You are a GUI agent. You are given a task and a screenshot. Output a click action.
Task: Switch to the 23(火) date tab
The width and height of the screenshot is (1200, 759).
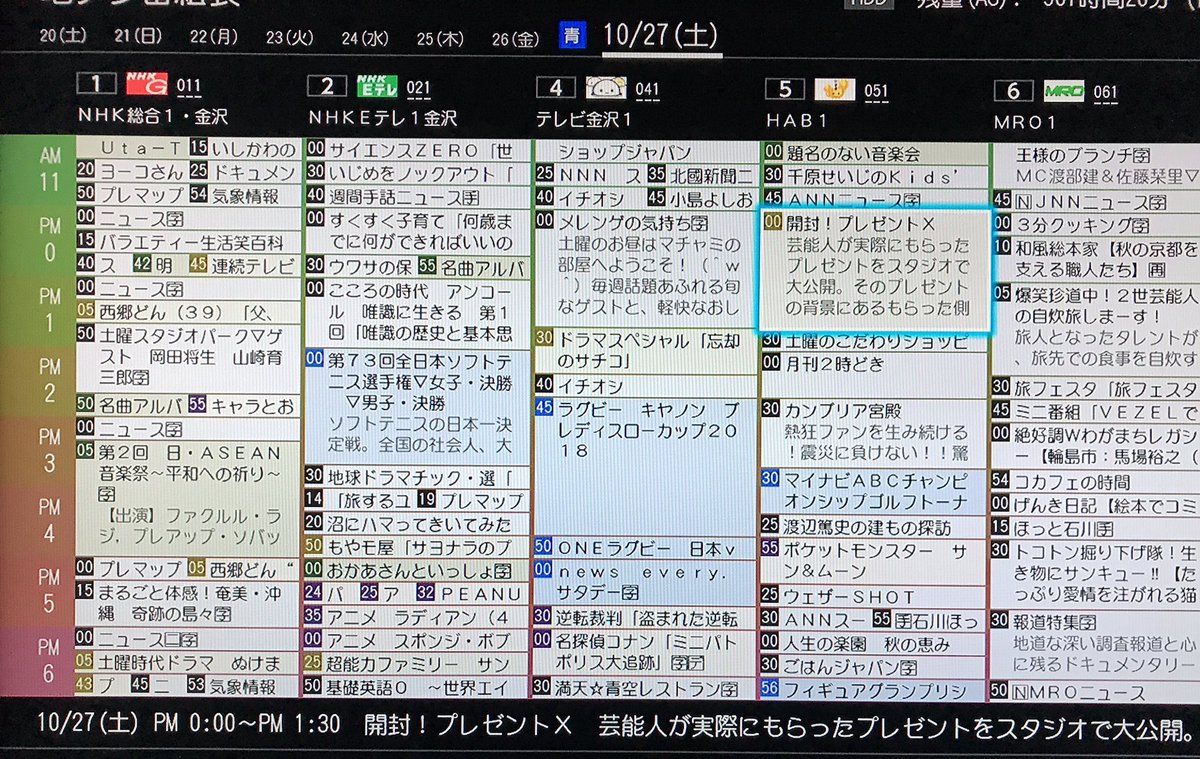290,37
